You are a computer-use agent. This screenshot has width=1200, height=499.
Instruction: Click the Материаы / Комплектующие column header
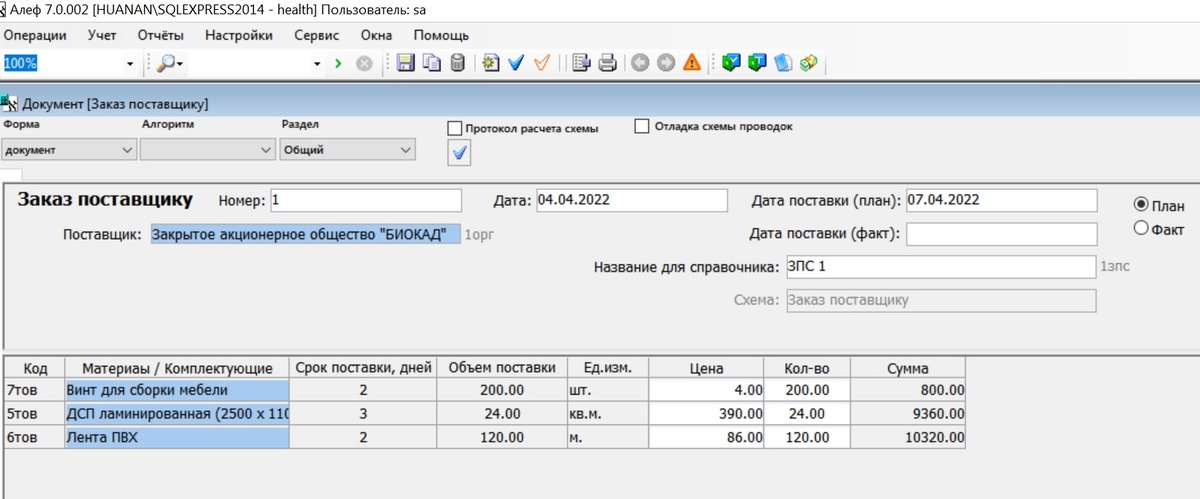tap(177, 368)
